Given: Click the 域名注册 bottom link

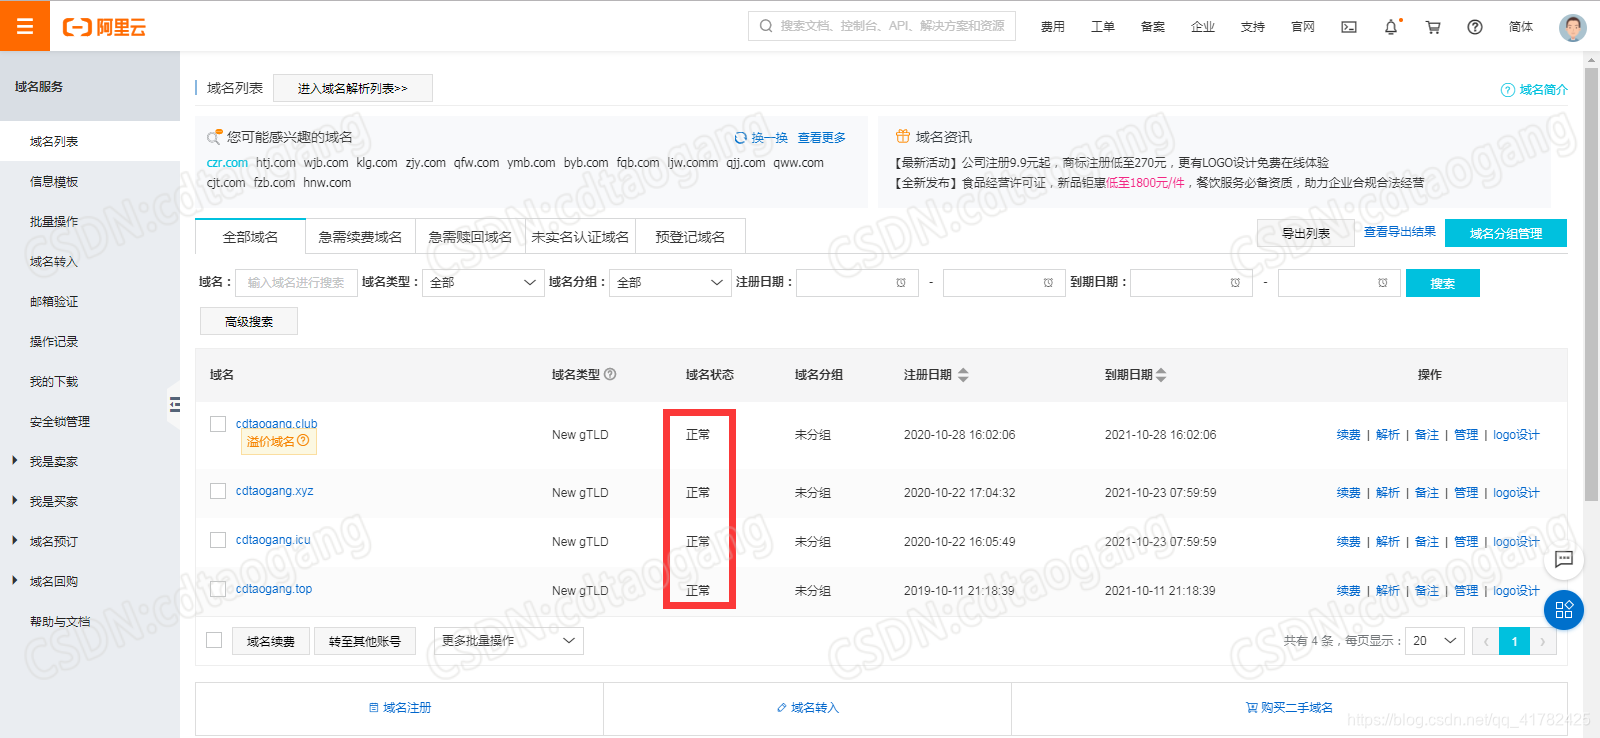Looking at the screenshot, I should point(400,708).
